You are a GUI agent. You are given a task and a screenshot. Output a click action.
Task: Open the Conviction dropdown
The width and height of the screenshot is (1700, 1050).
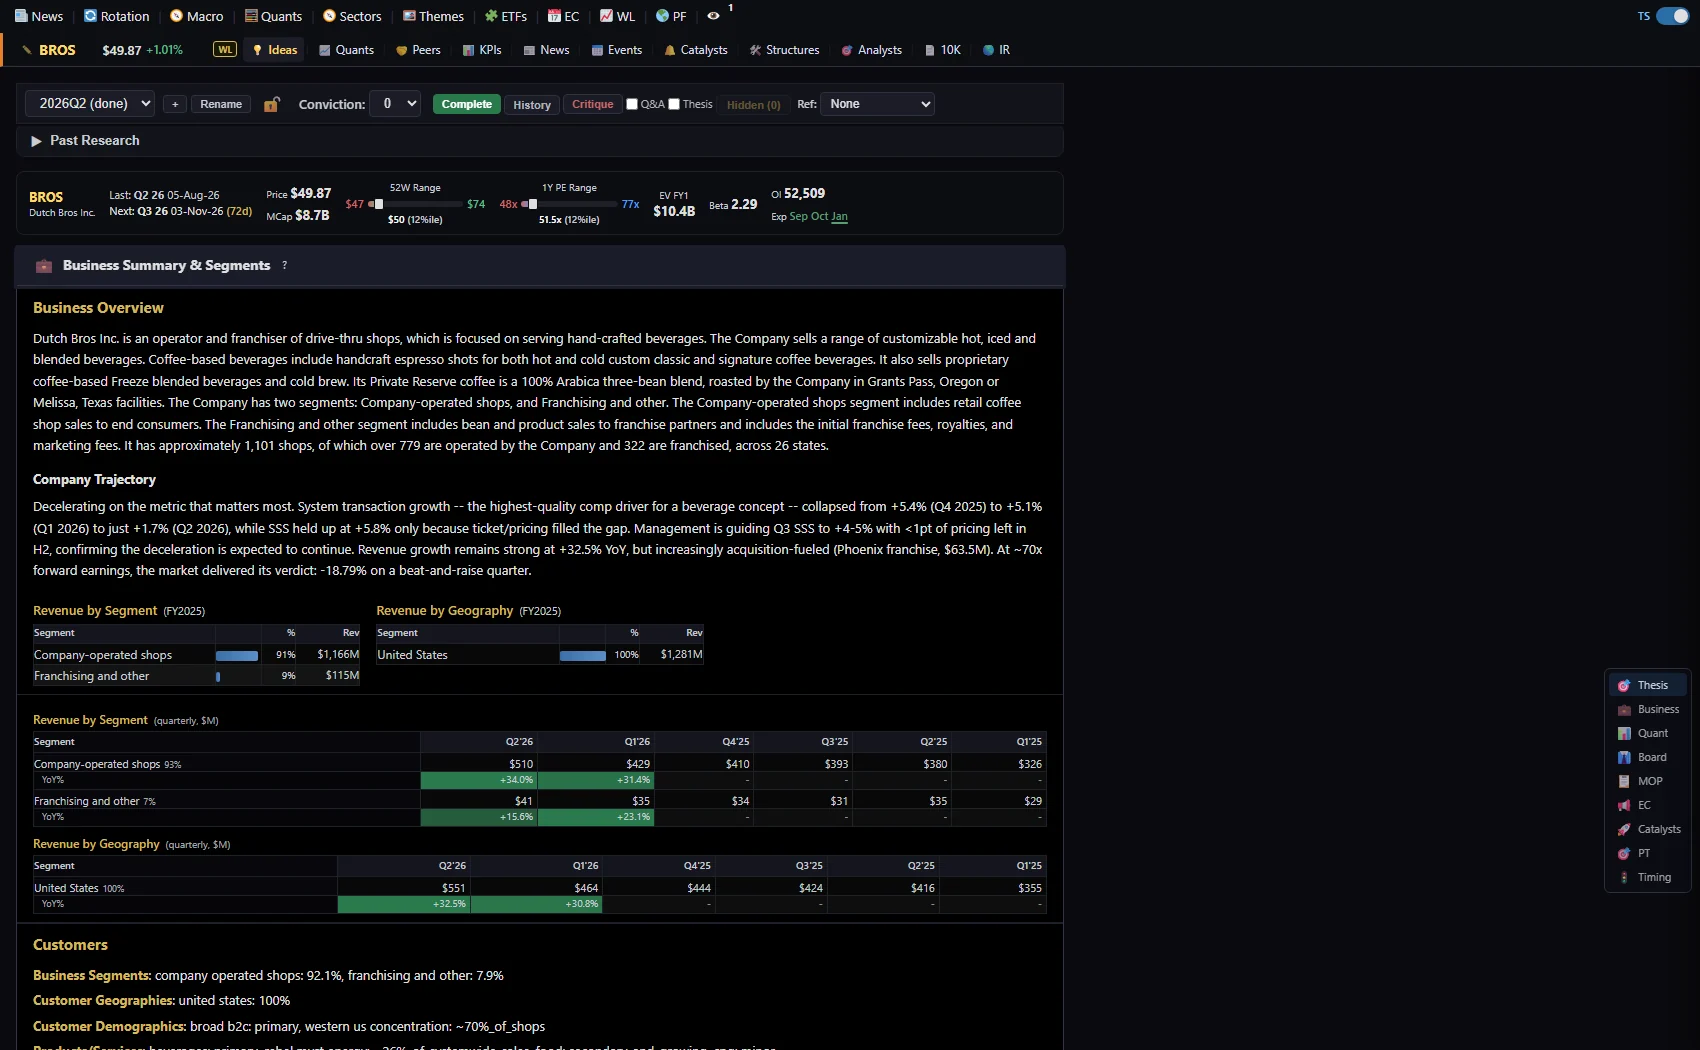pyautogui.click(x=395, y=103)
